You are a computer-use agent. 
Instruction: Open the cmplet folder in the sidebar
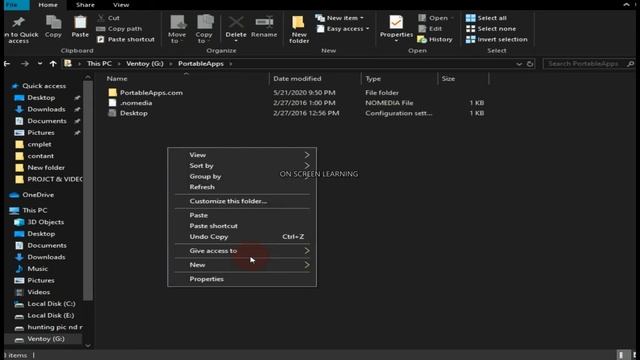tap(39, 144)
